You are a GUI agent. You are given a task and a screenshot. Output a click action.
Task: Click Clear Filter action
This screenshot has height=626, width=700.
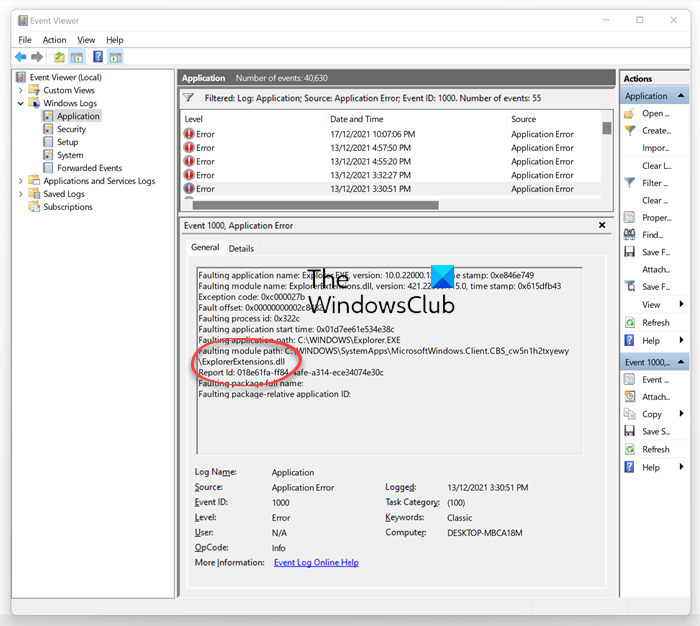pyautogui.click(x=655, y=200)
